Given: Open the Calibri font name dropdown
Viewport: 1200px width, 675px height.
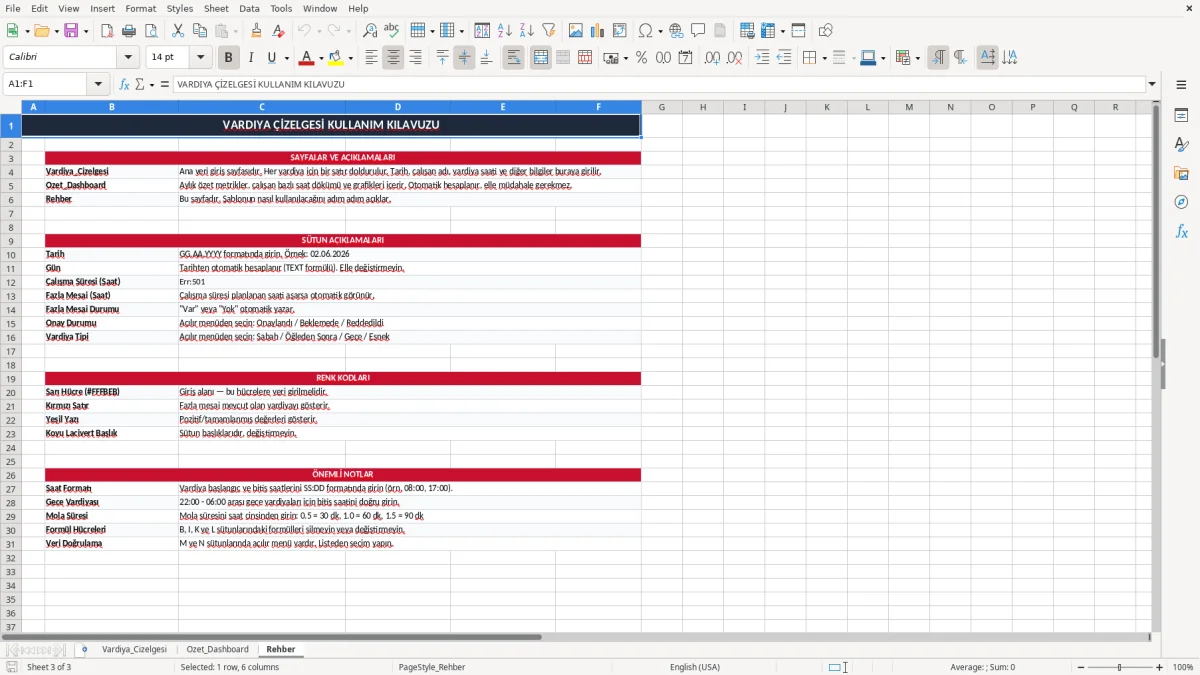Looking at the screenshot, I should 128,58.
